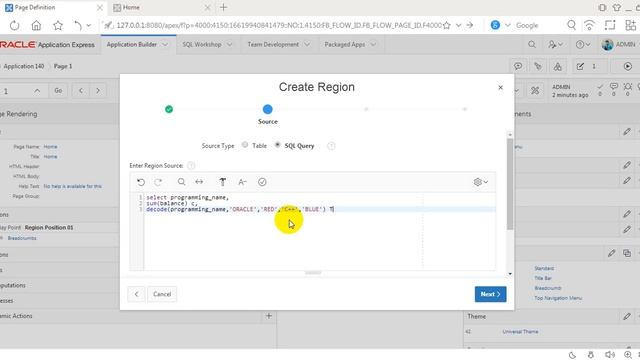Close the Create Region dialog
Image resolution: width=640 pixels, height=360 pixels.
pos(500,87)
